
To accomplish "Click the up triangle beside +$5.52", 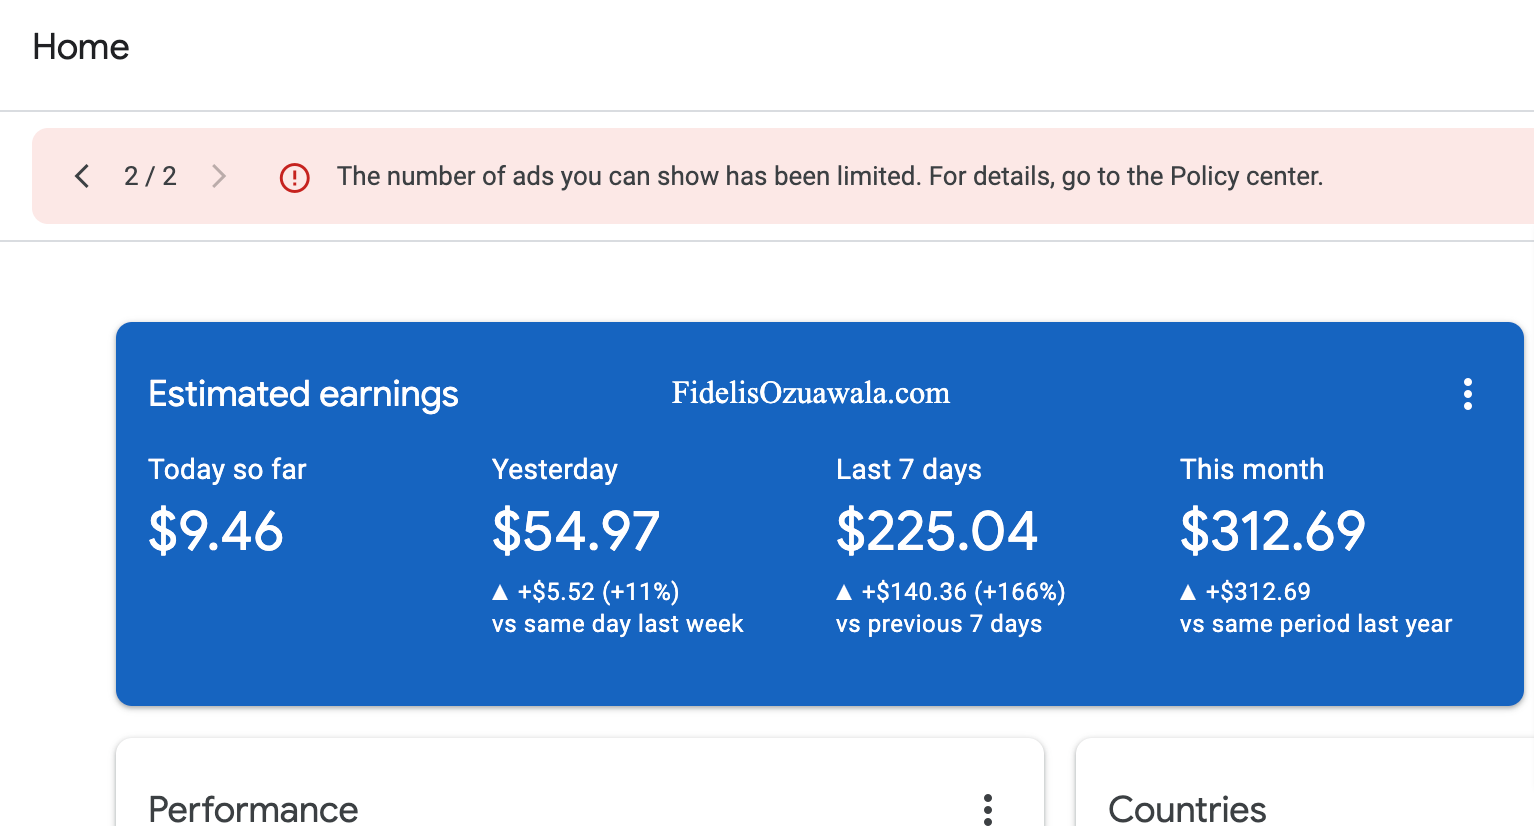I will click(x=500, y=592).
